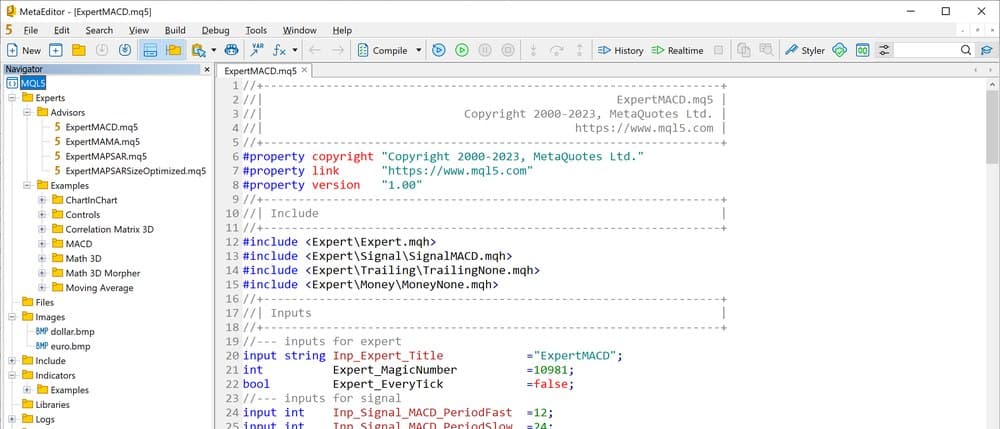The width and height of the screenshot is (1000, 429).
Task: Open the View menu
Action: click(139, 30)
